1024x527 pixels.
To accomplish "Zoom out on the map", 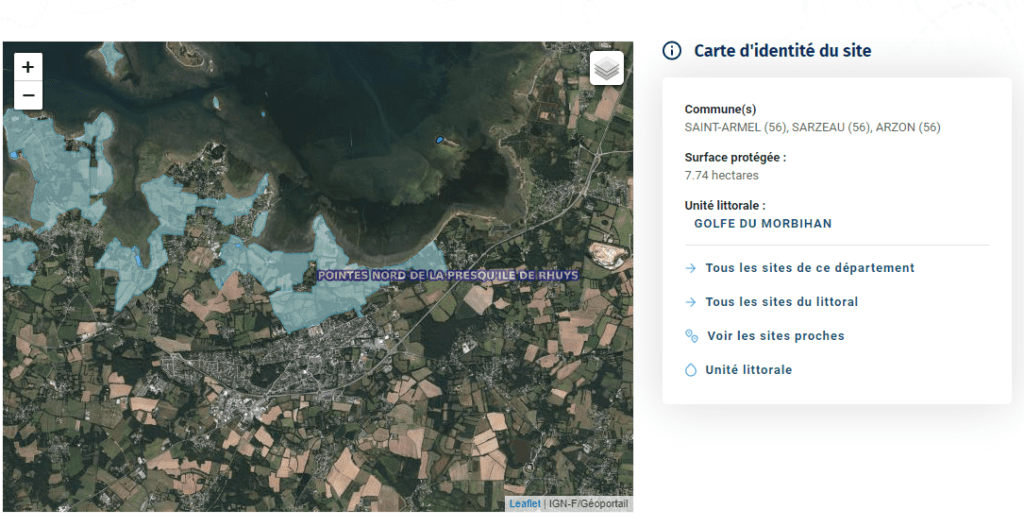I will pyautogui.click(x=28, y=95).
